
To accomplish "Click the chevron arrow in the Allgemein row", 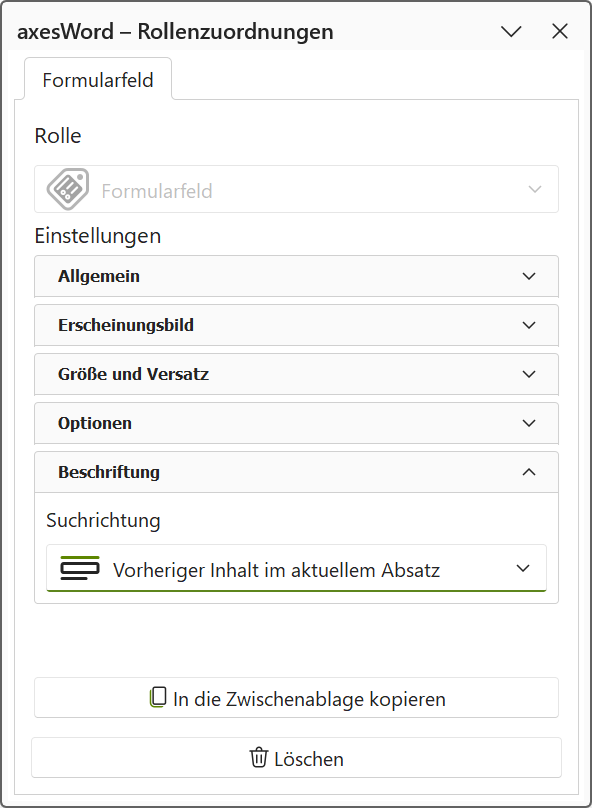I will [x=529, y=276].
